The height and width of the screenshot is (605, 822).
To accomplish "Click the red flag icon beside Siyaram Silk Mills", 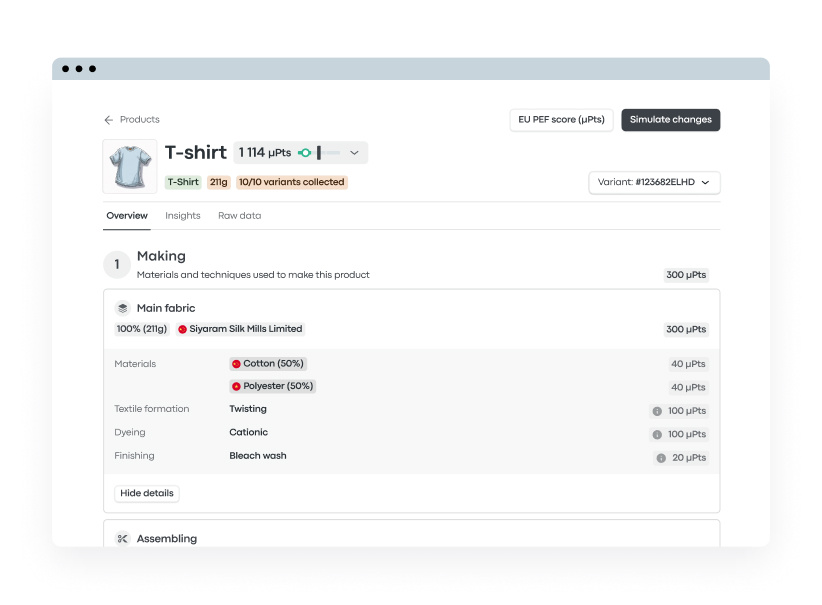I will (182, 329).
